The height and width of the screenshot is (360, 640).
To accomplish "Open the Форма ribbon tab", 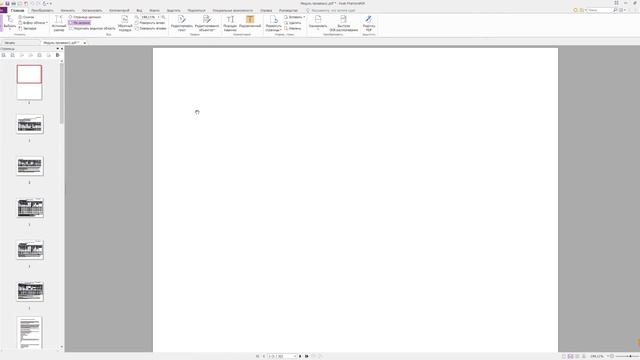I will click(x=154, y=10).
